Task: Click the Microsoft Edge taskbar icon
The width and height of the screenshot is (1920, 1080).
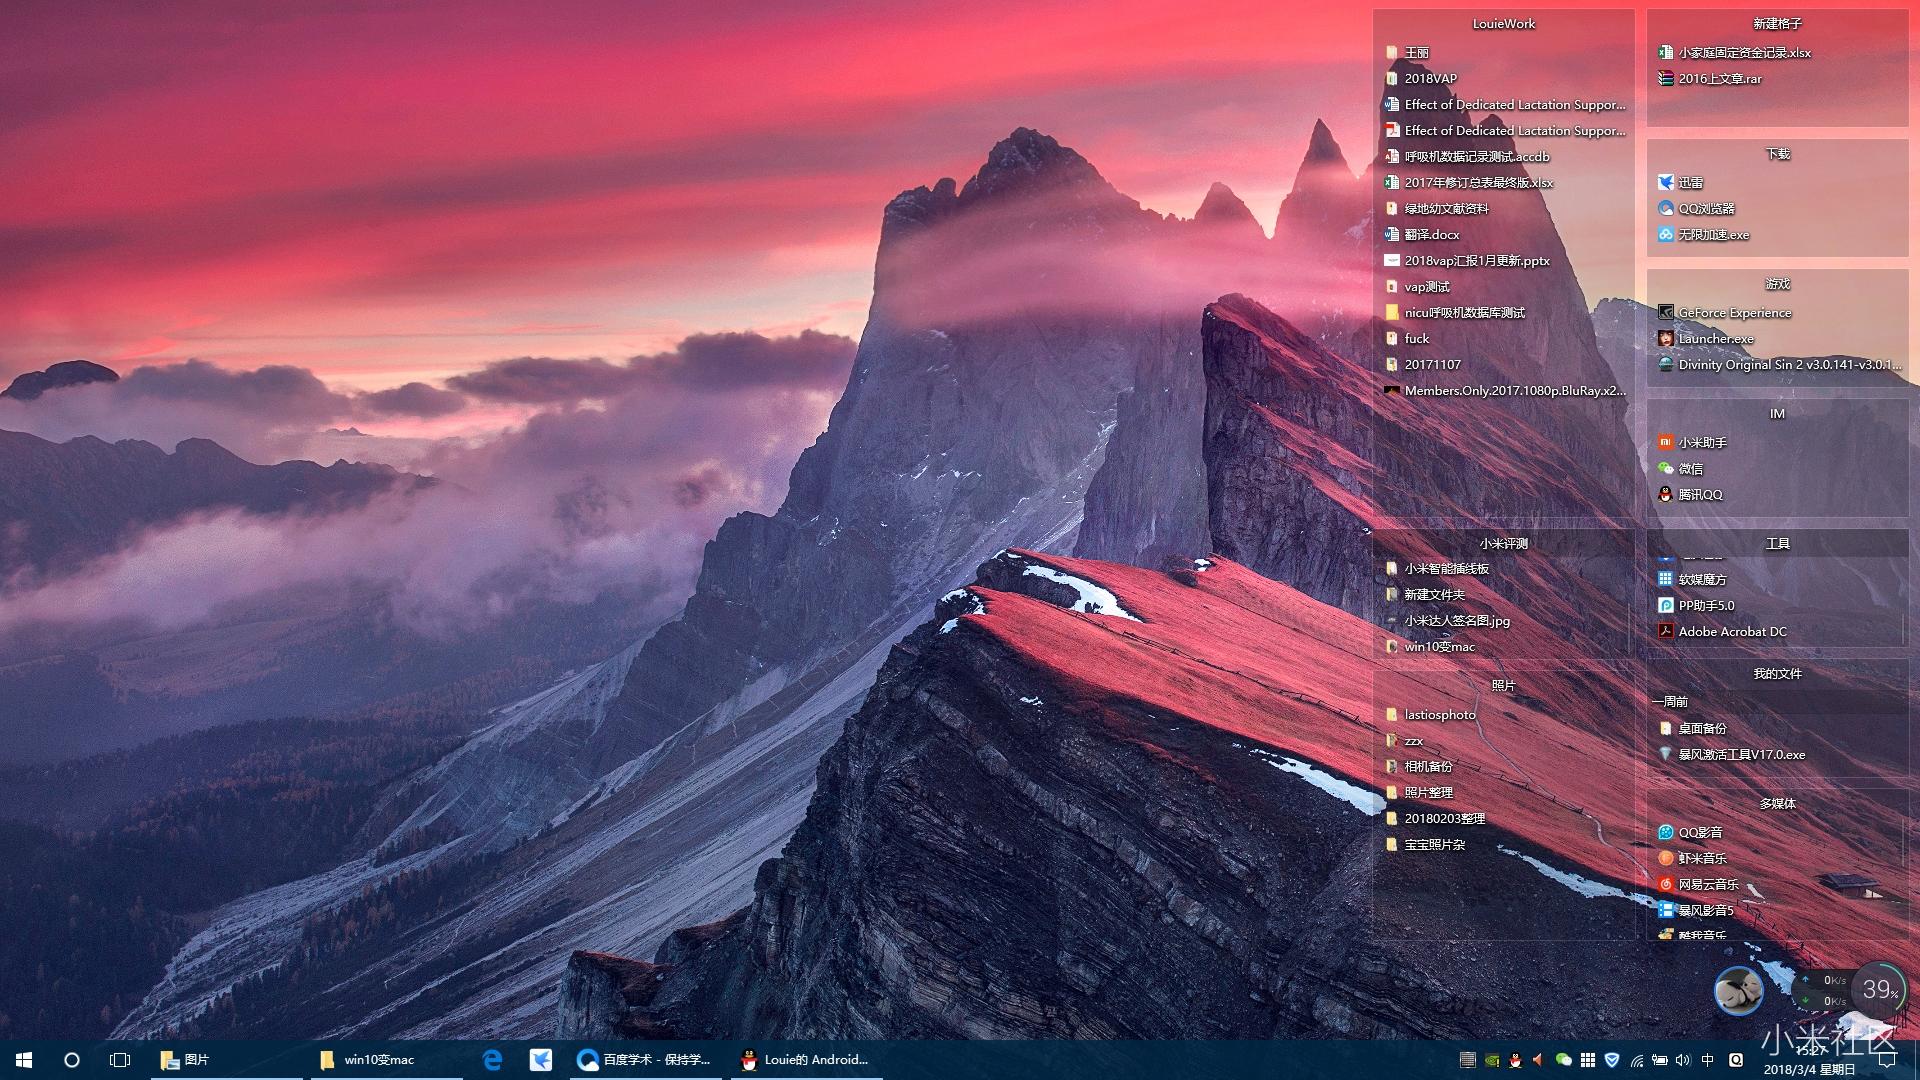Action: pyautogui.click(x=492, y=1060)
